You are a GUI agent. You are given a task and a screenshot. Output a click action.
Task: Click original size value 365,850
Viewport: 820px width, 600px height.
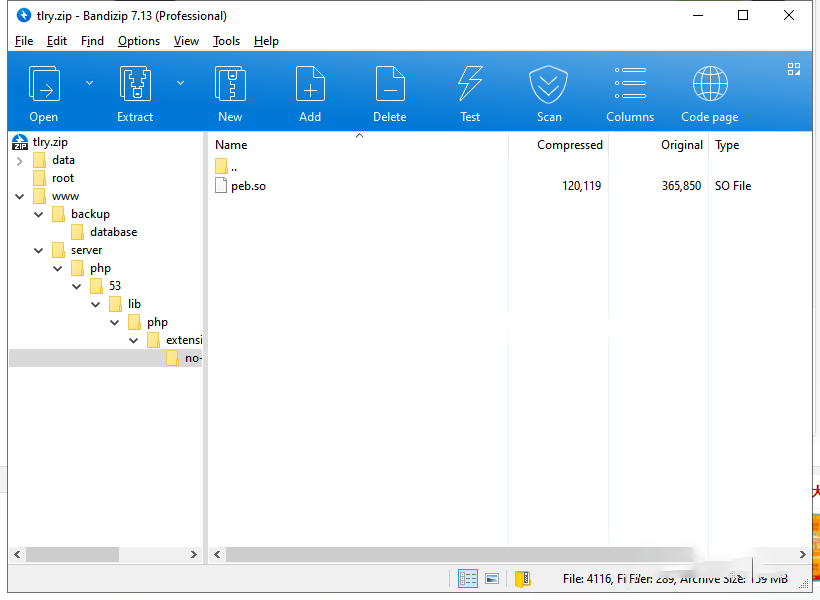[681, 186]
